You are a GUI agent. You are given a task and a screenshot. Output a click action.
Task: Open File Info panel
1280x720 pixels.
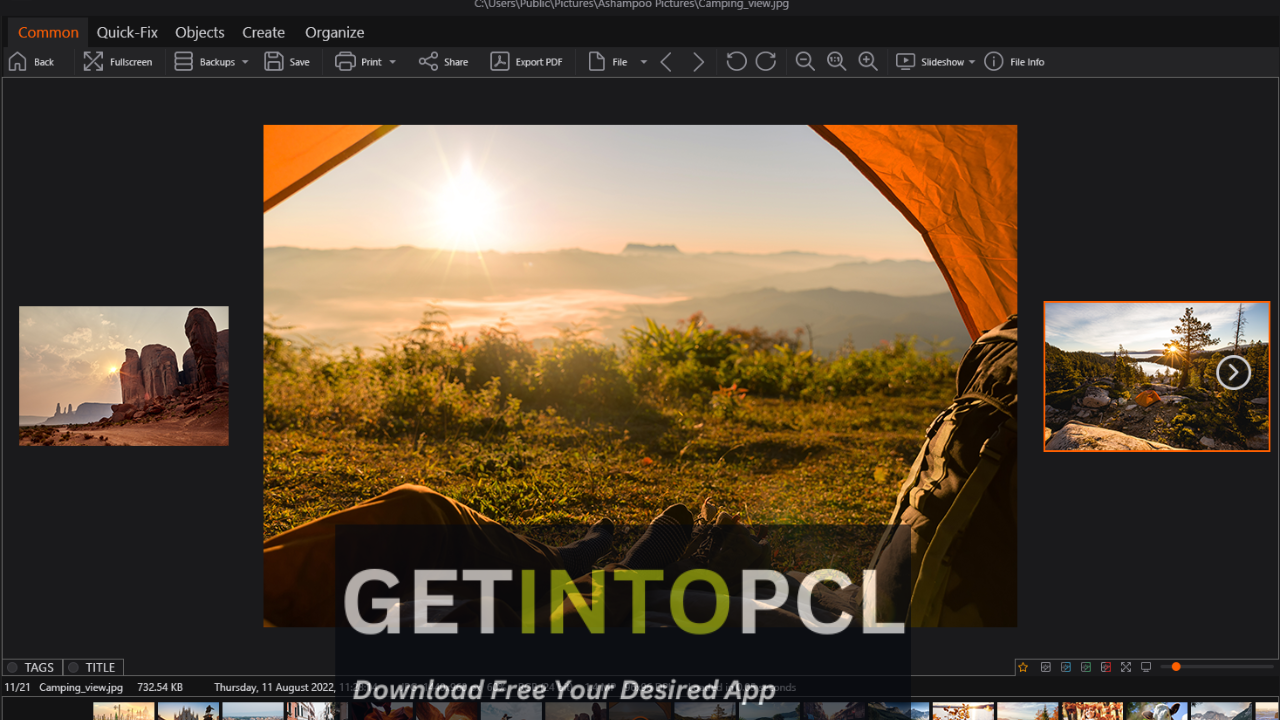1014,62
